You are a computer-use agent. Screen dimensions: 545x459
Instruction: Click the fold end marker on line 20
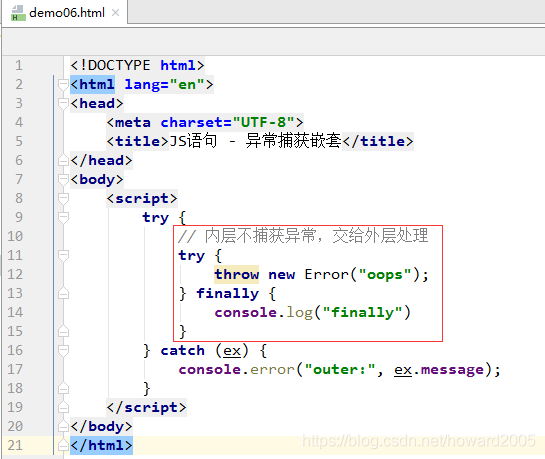(x=63, y=427)
